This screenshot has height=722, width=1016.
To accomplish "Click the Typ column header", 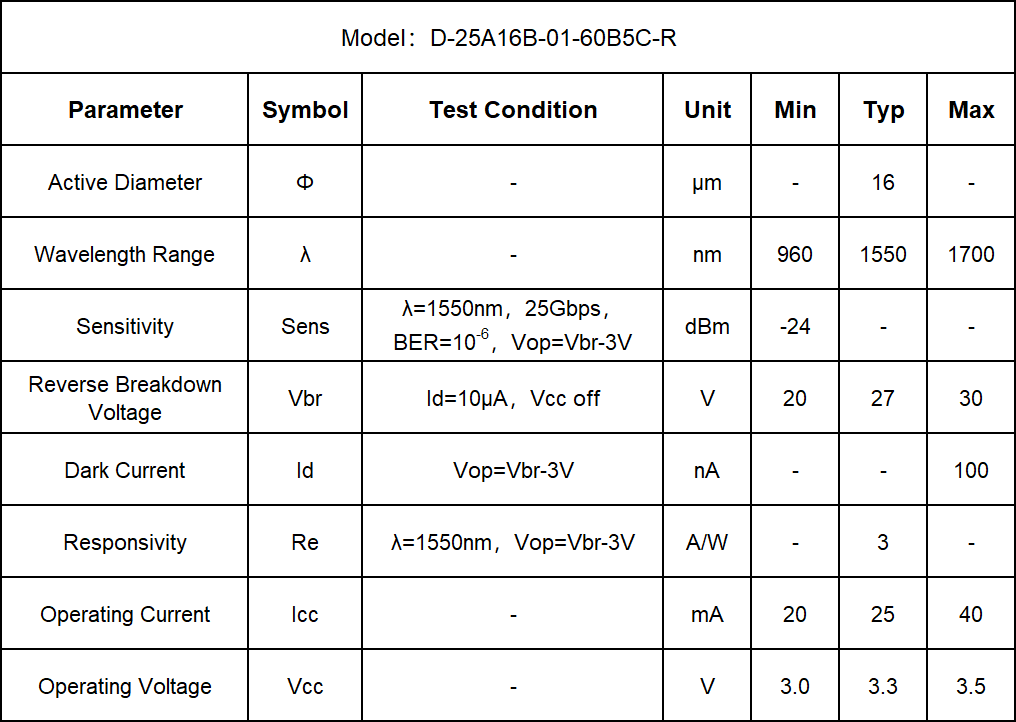I will click(883, 110).
